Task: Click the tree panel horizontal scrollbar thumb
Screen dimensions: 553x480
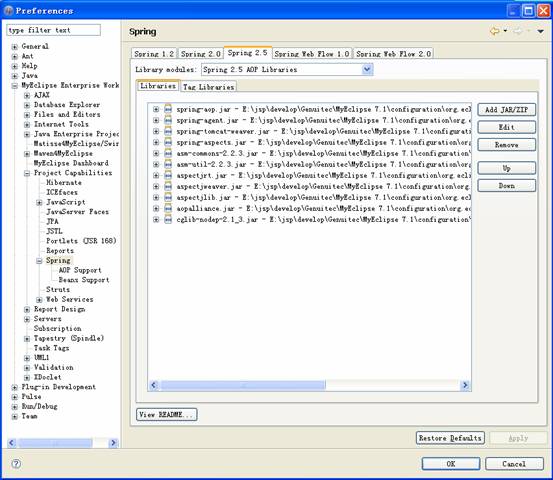Action: [55, 443]
